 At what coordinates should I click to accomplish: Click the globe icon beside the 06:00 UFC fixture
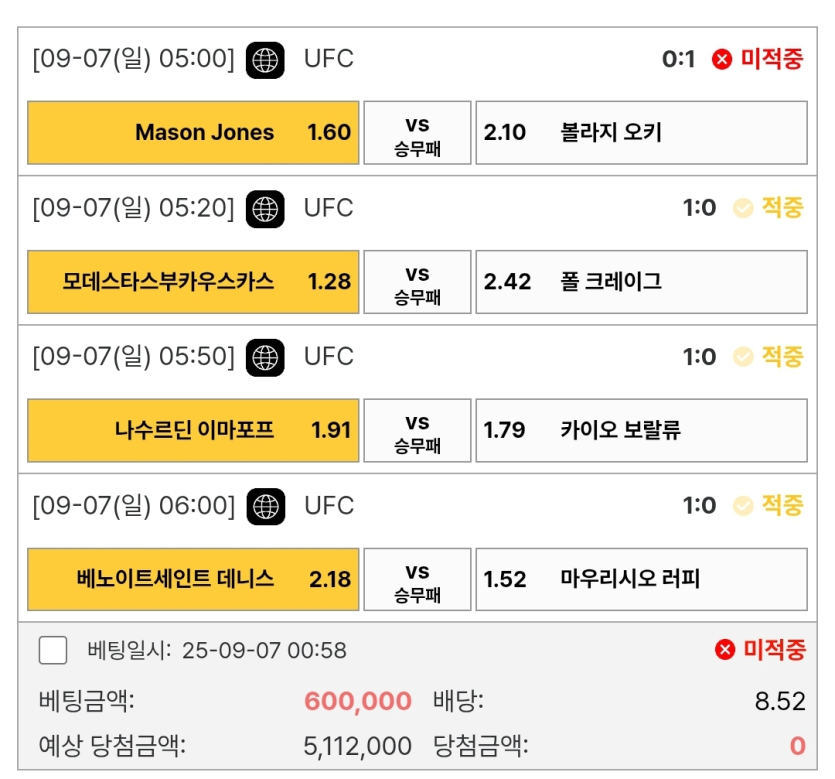[x=267, y=505]
